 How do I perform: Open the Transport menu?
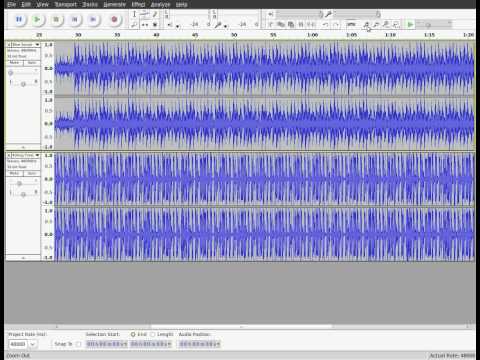click(66, 4)
